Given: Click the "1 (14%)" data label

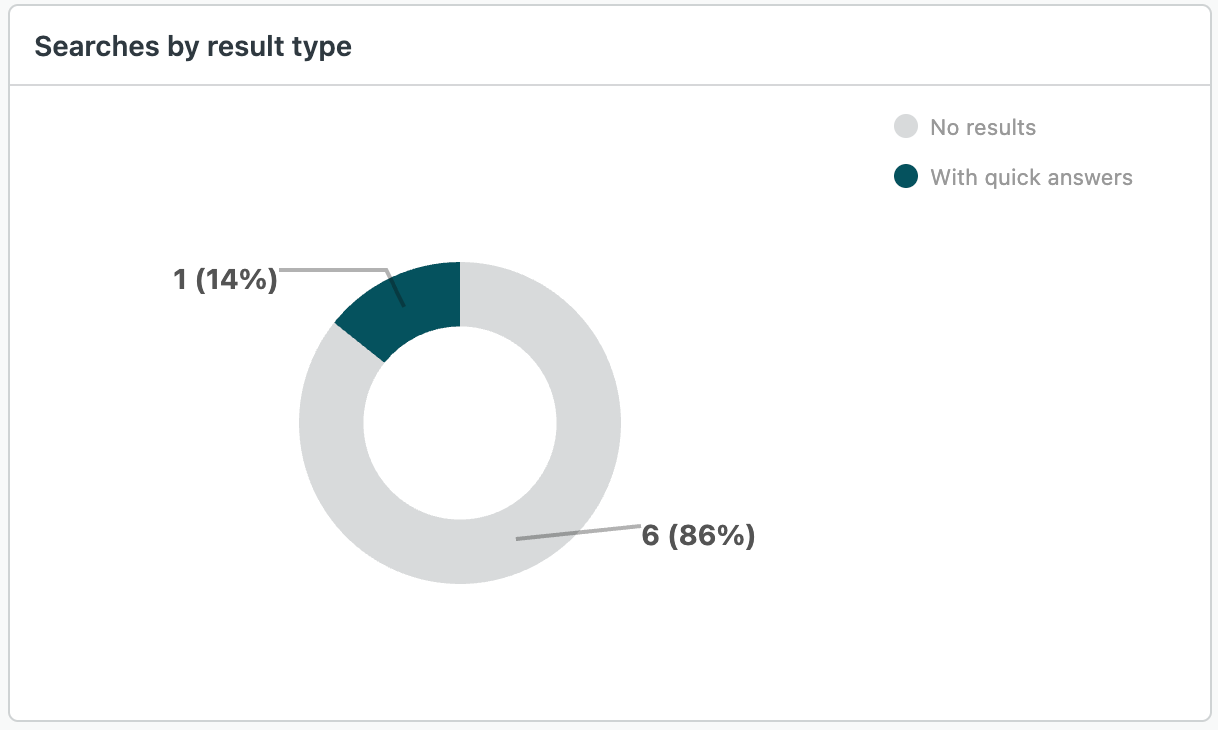Looking at the screenshot, I should (225, 279).
